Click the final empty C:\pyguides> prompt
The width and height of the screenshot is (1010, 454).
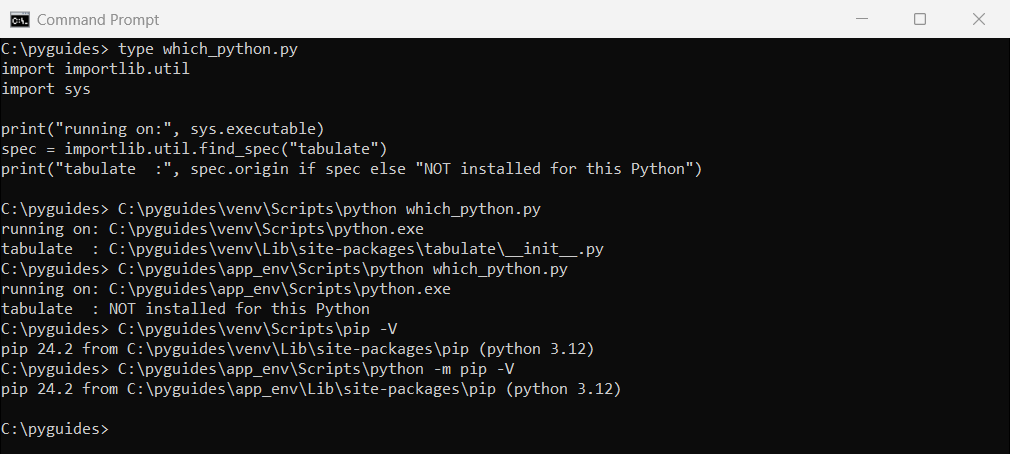tap(55, 428)
